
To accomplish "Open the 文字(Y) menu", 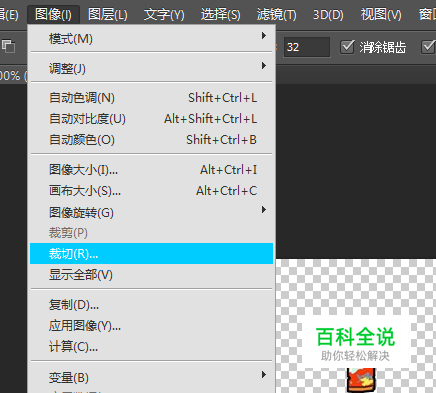I will [164, 15].
